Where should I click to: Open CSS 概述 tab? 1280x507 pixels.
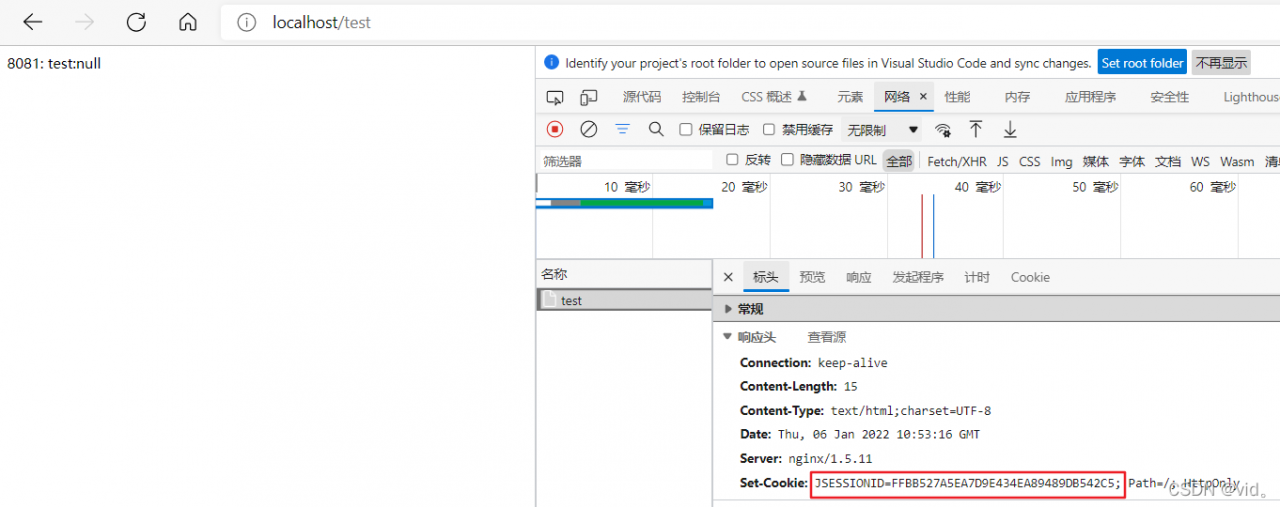[774, 97]
